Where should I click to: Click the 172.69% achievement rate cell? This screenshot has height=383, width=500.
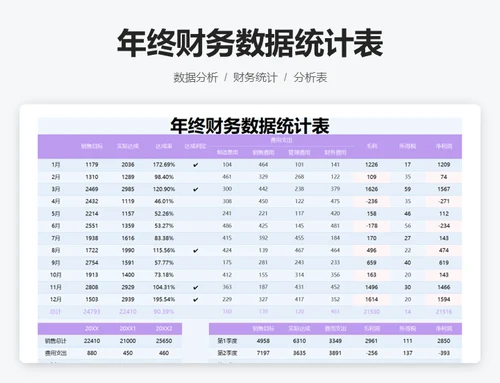click(164, 165)
